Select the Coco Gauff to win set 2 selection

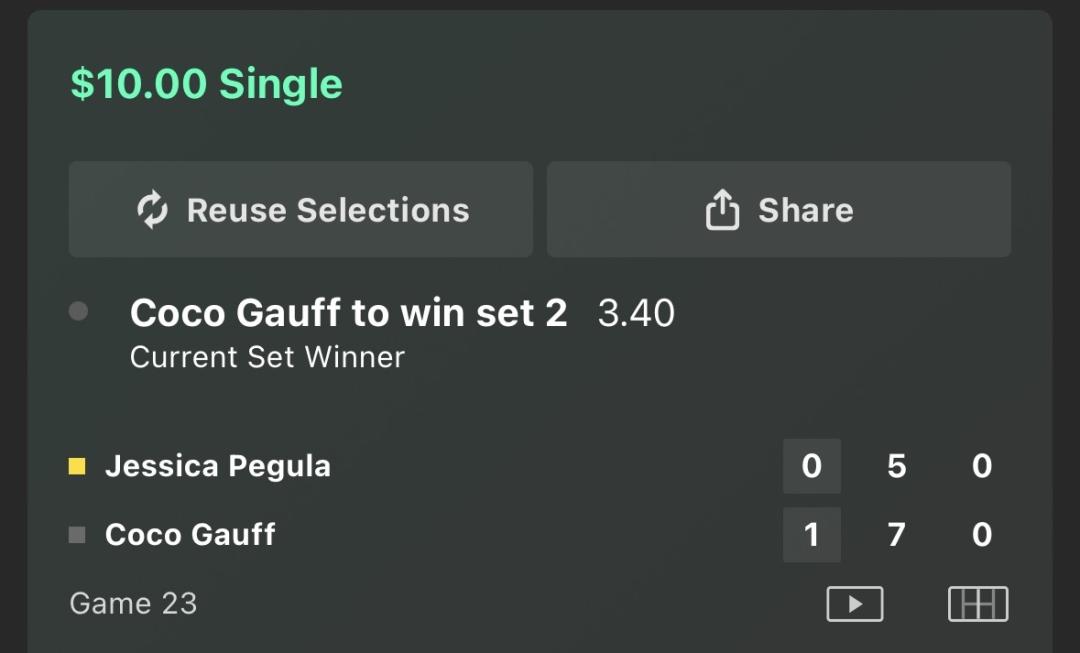click(348, 314)
